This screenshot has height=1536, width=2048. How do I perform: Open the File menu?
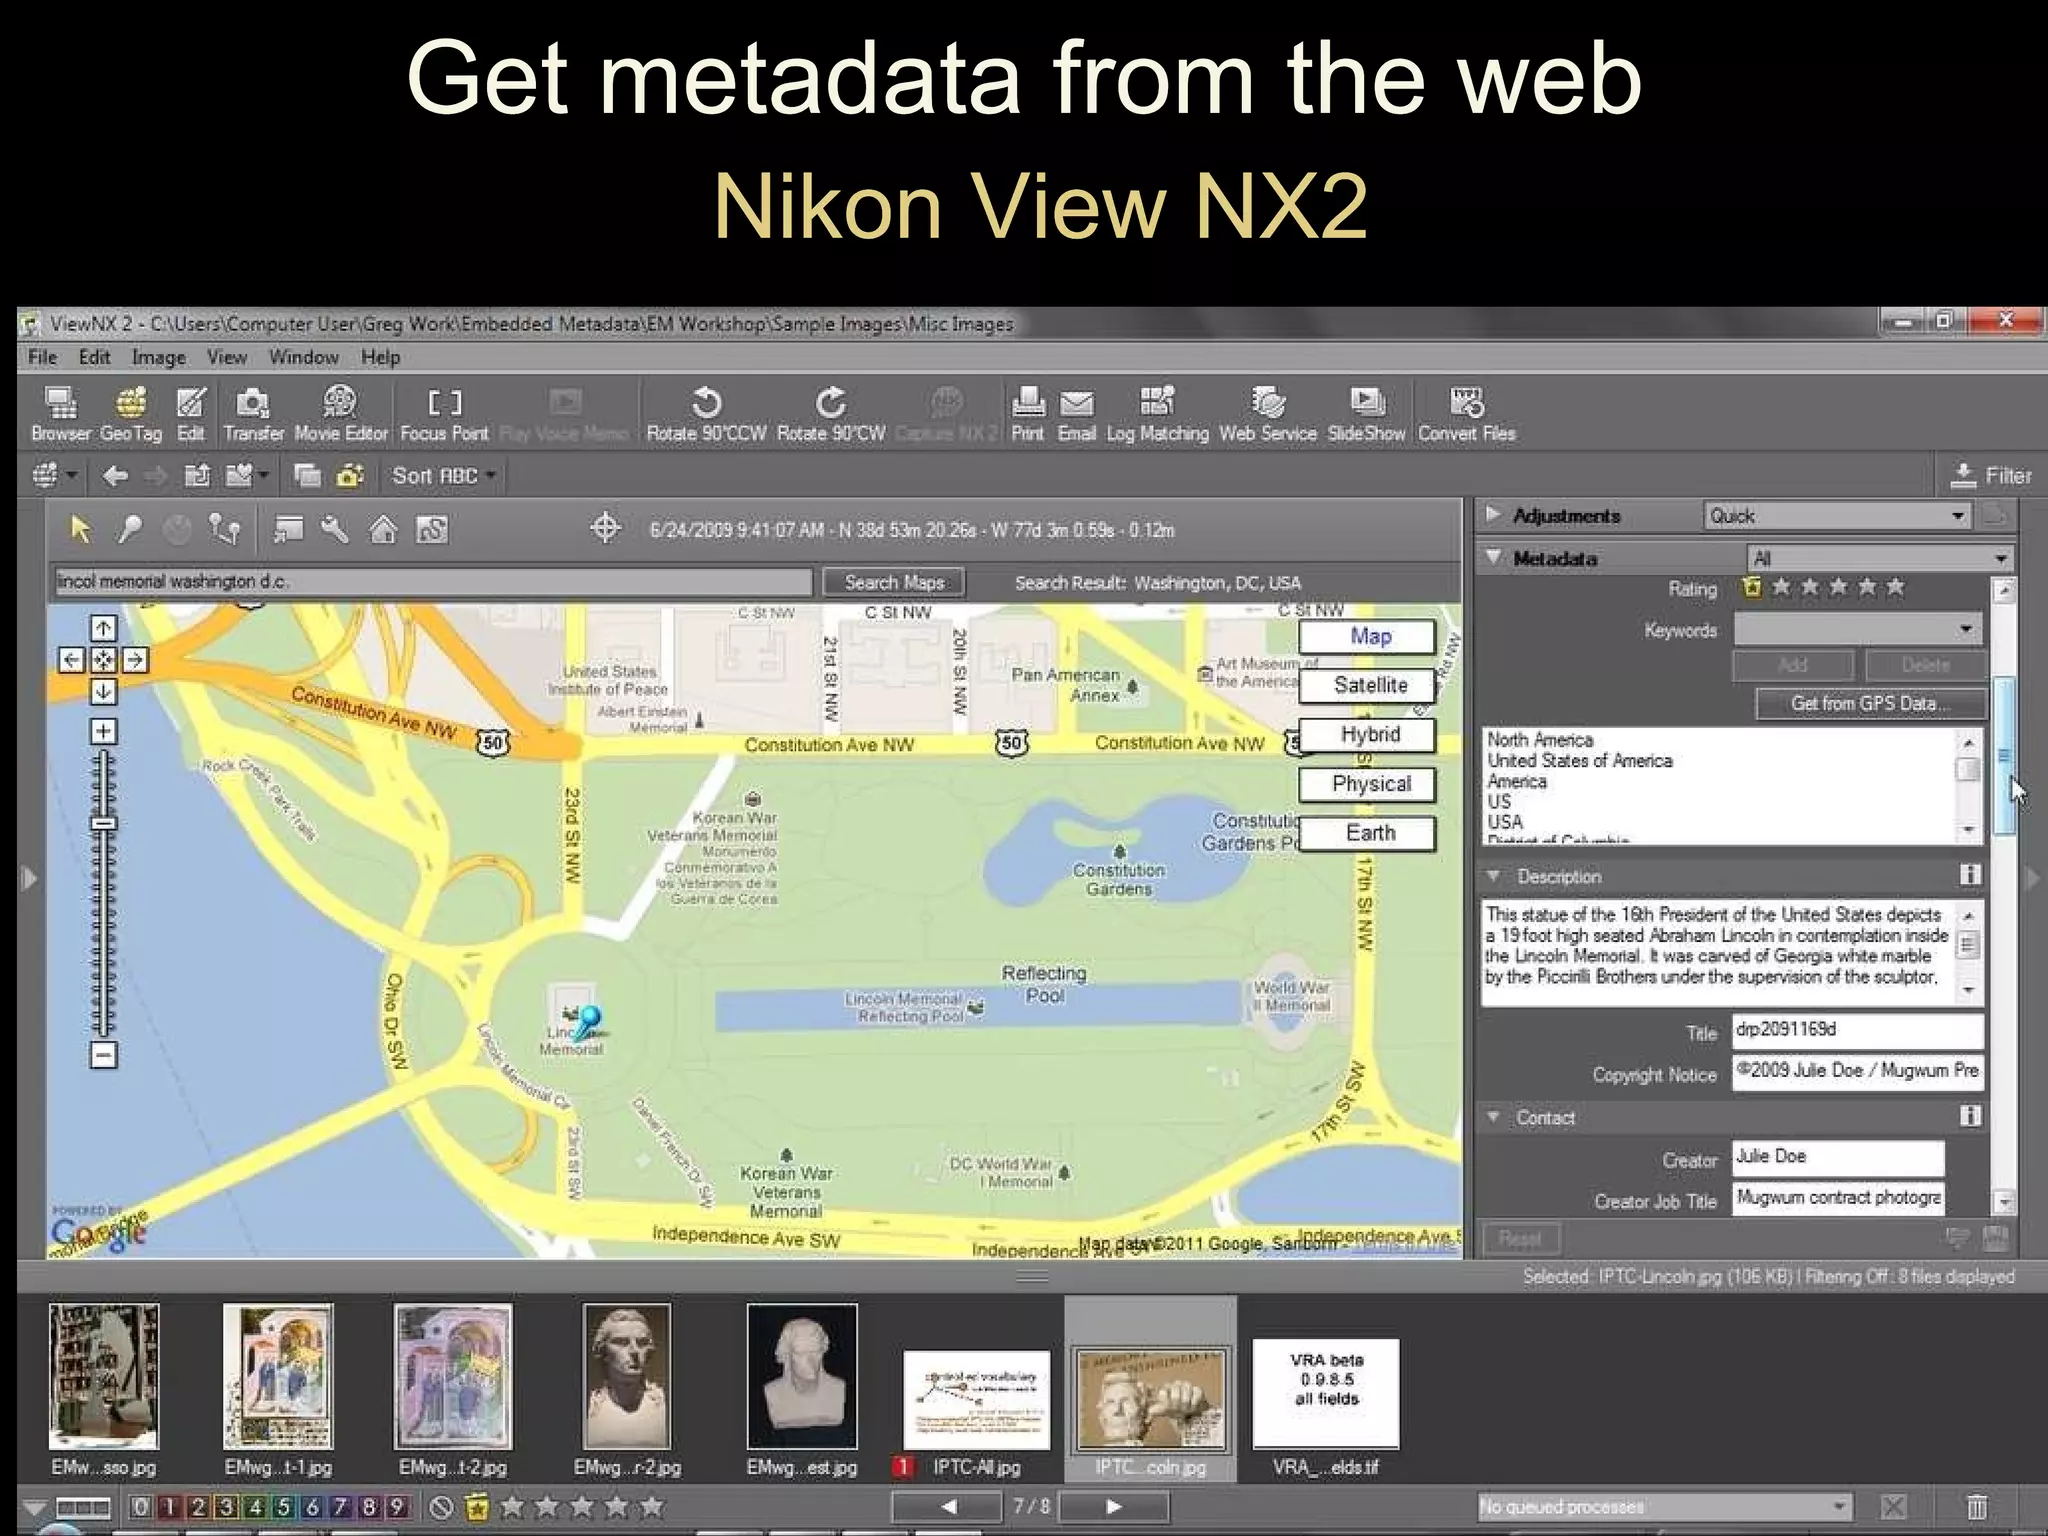pos(42,357)
